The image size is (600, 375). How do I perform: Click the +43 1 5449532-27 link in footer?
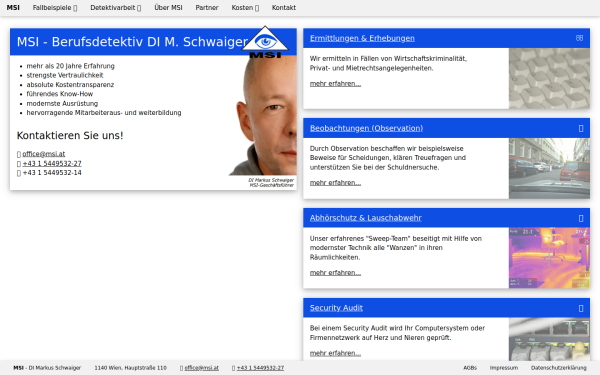260,368
